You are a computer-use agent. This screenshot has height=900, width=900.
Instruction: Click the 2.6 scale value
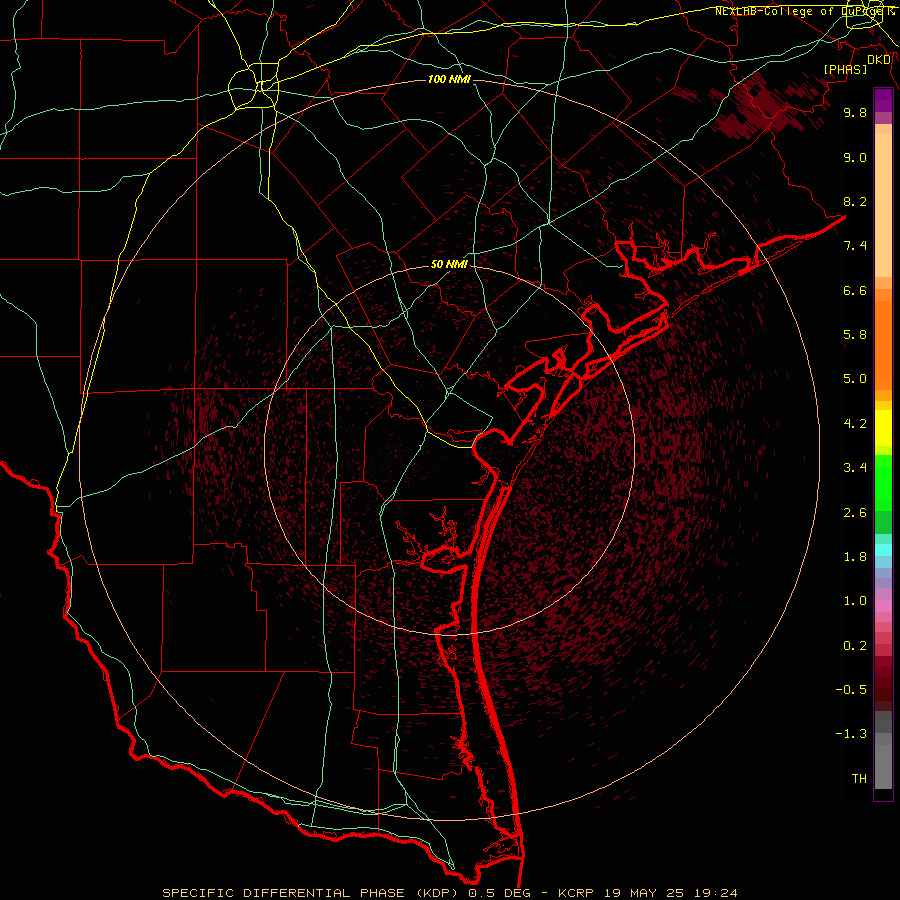pyautogui.click(x=855, y=513)
